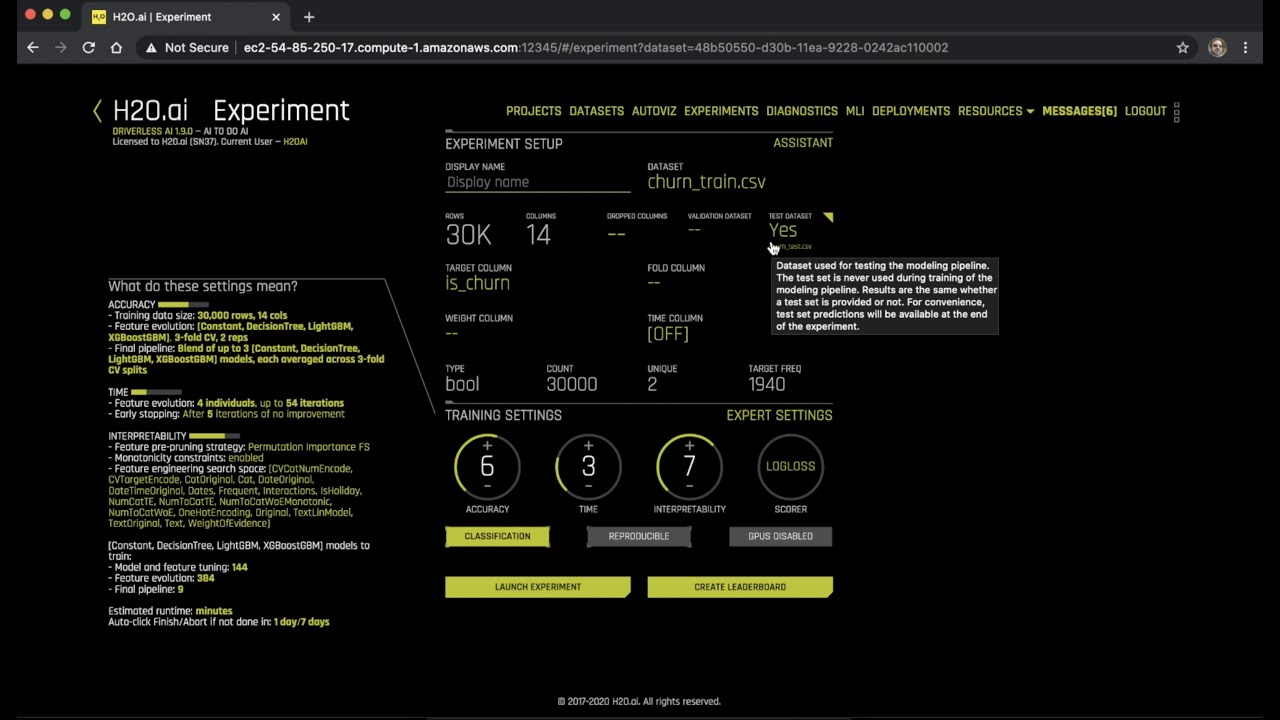
Task: Click the 30K rows value
Action: 468,235
